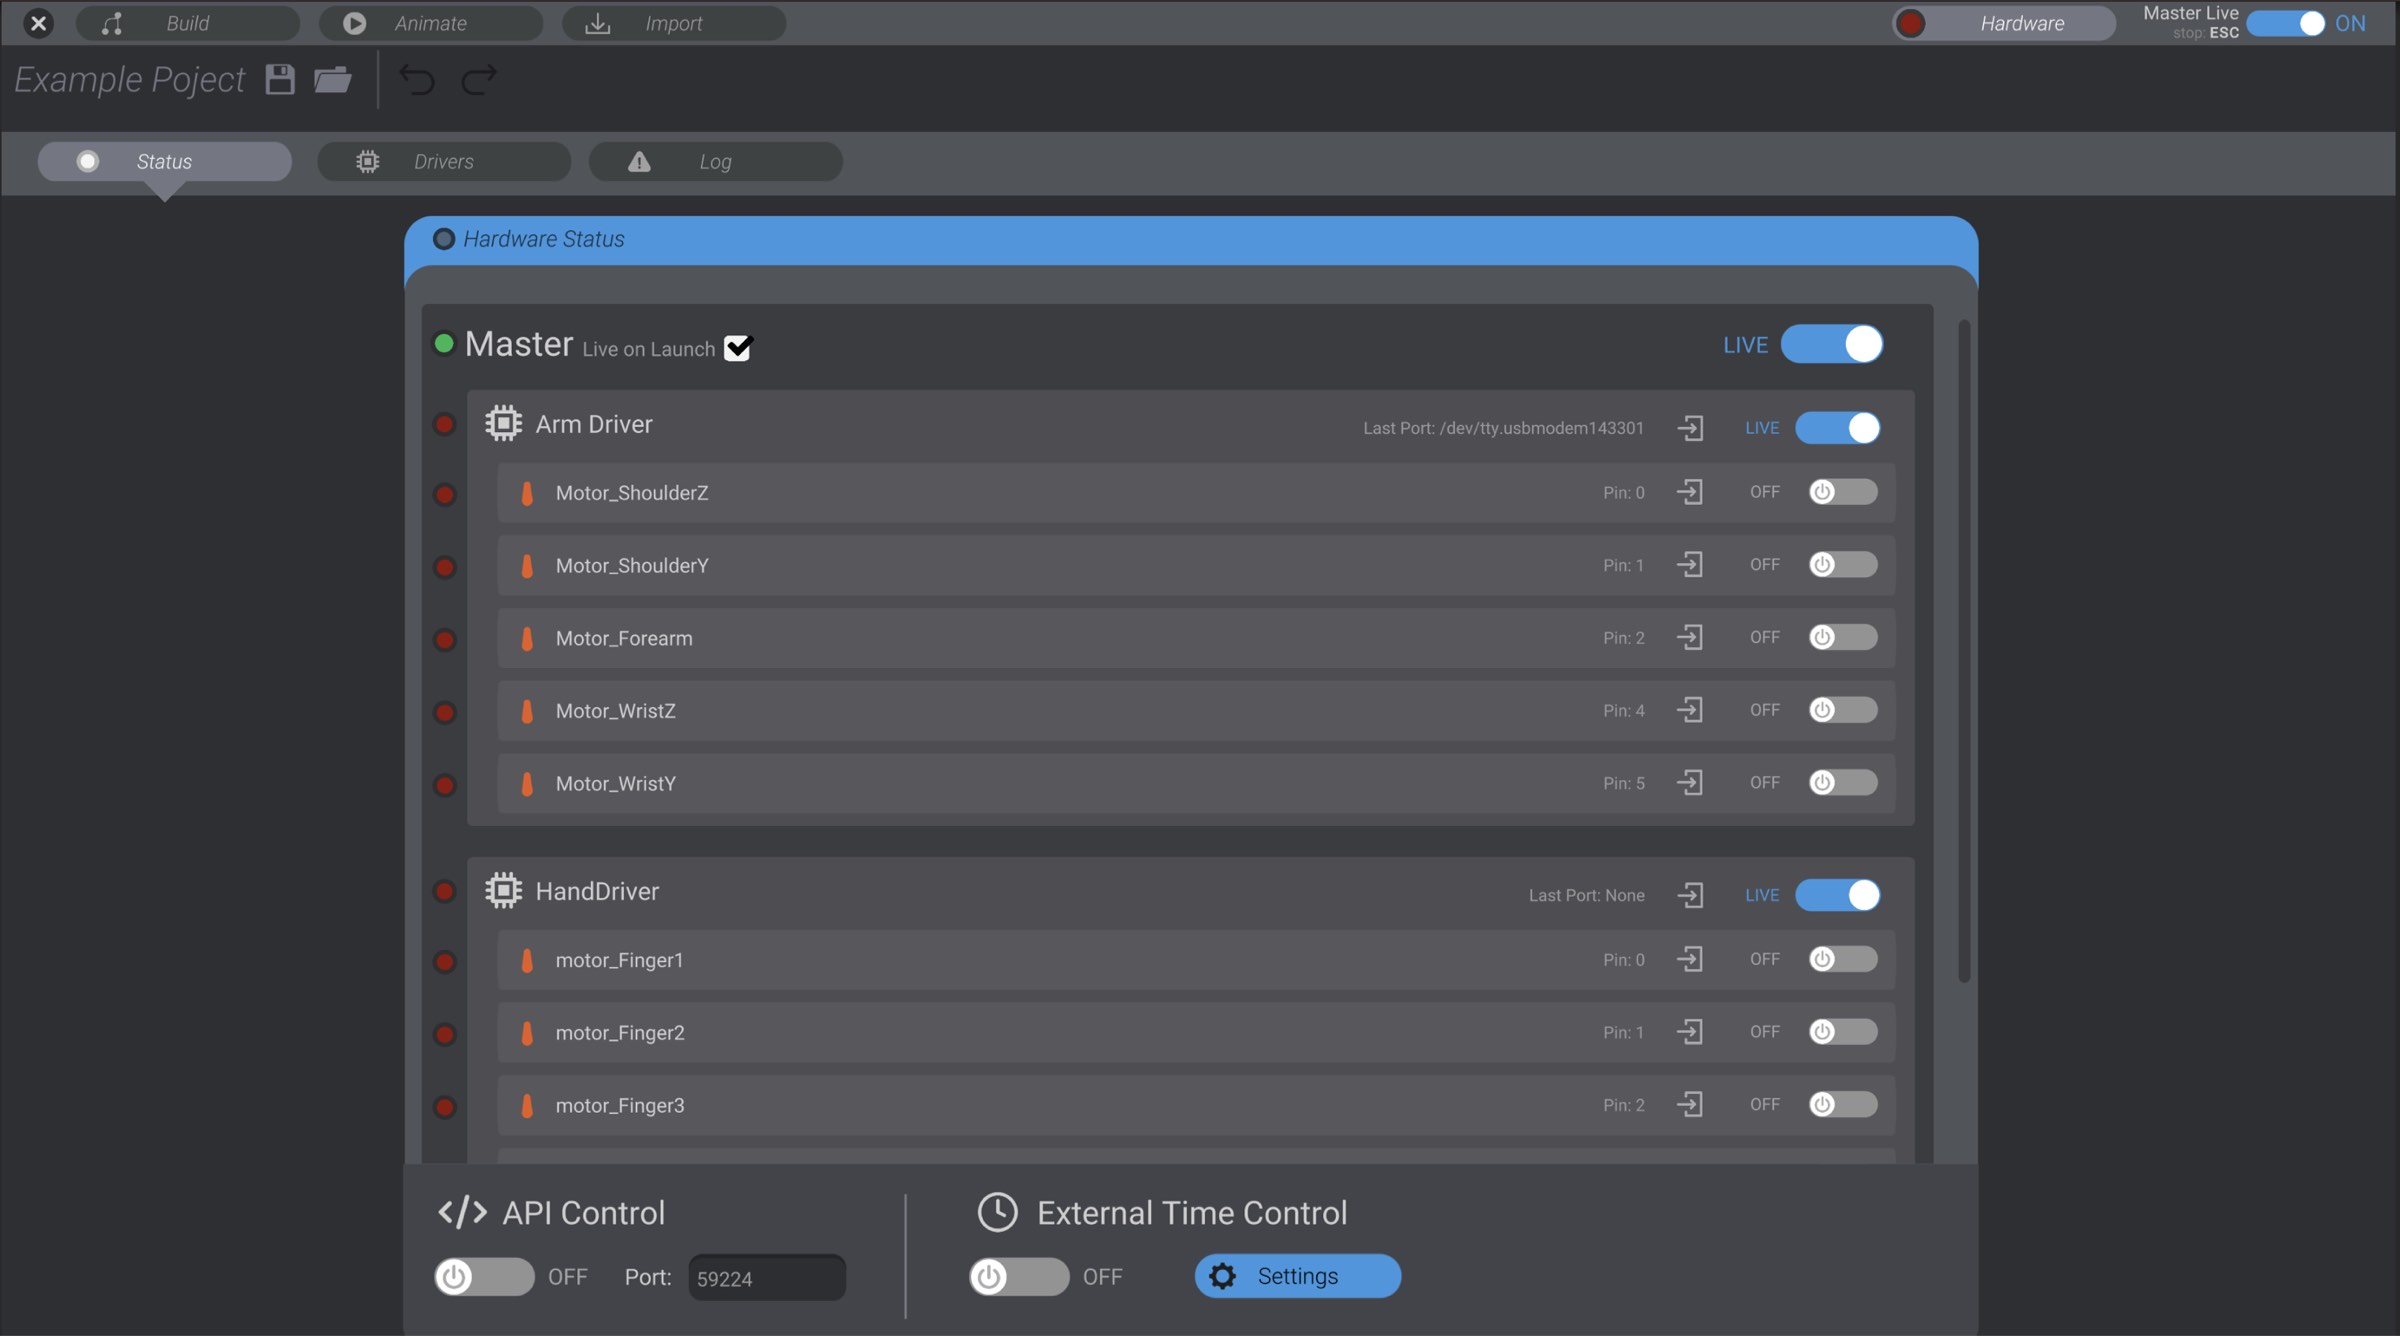Open a project using the folder icon
Viewport: 2400px width, 1336px height.
pos(333,79)
